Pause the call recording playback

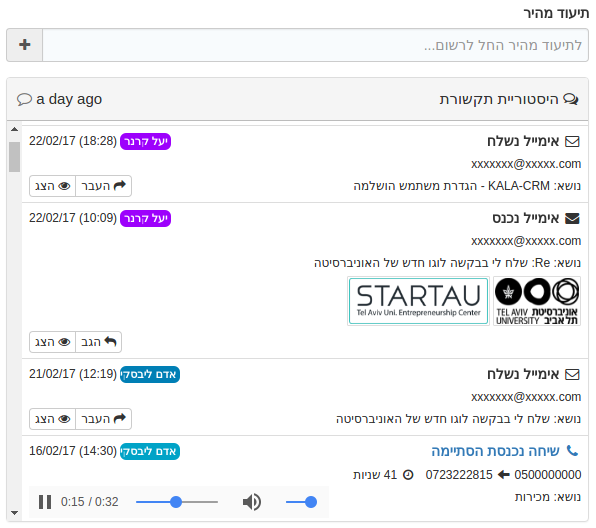click(x=45, y=502)
